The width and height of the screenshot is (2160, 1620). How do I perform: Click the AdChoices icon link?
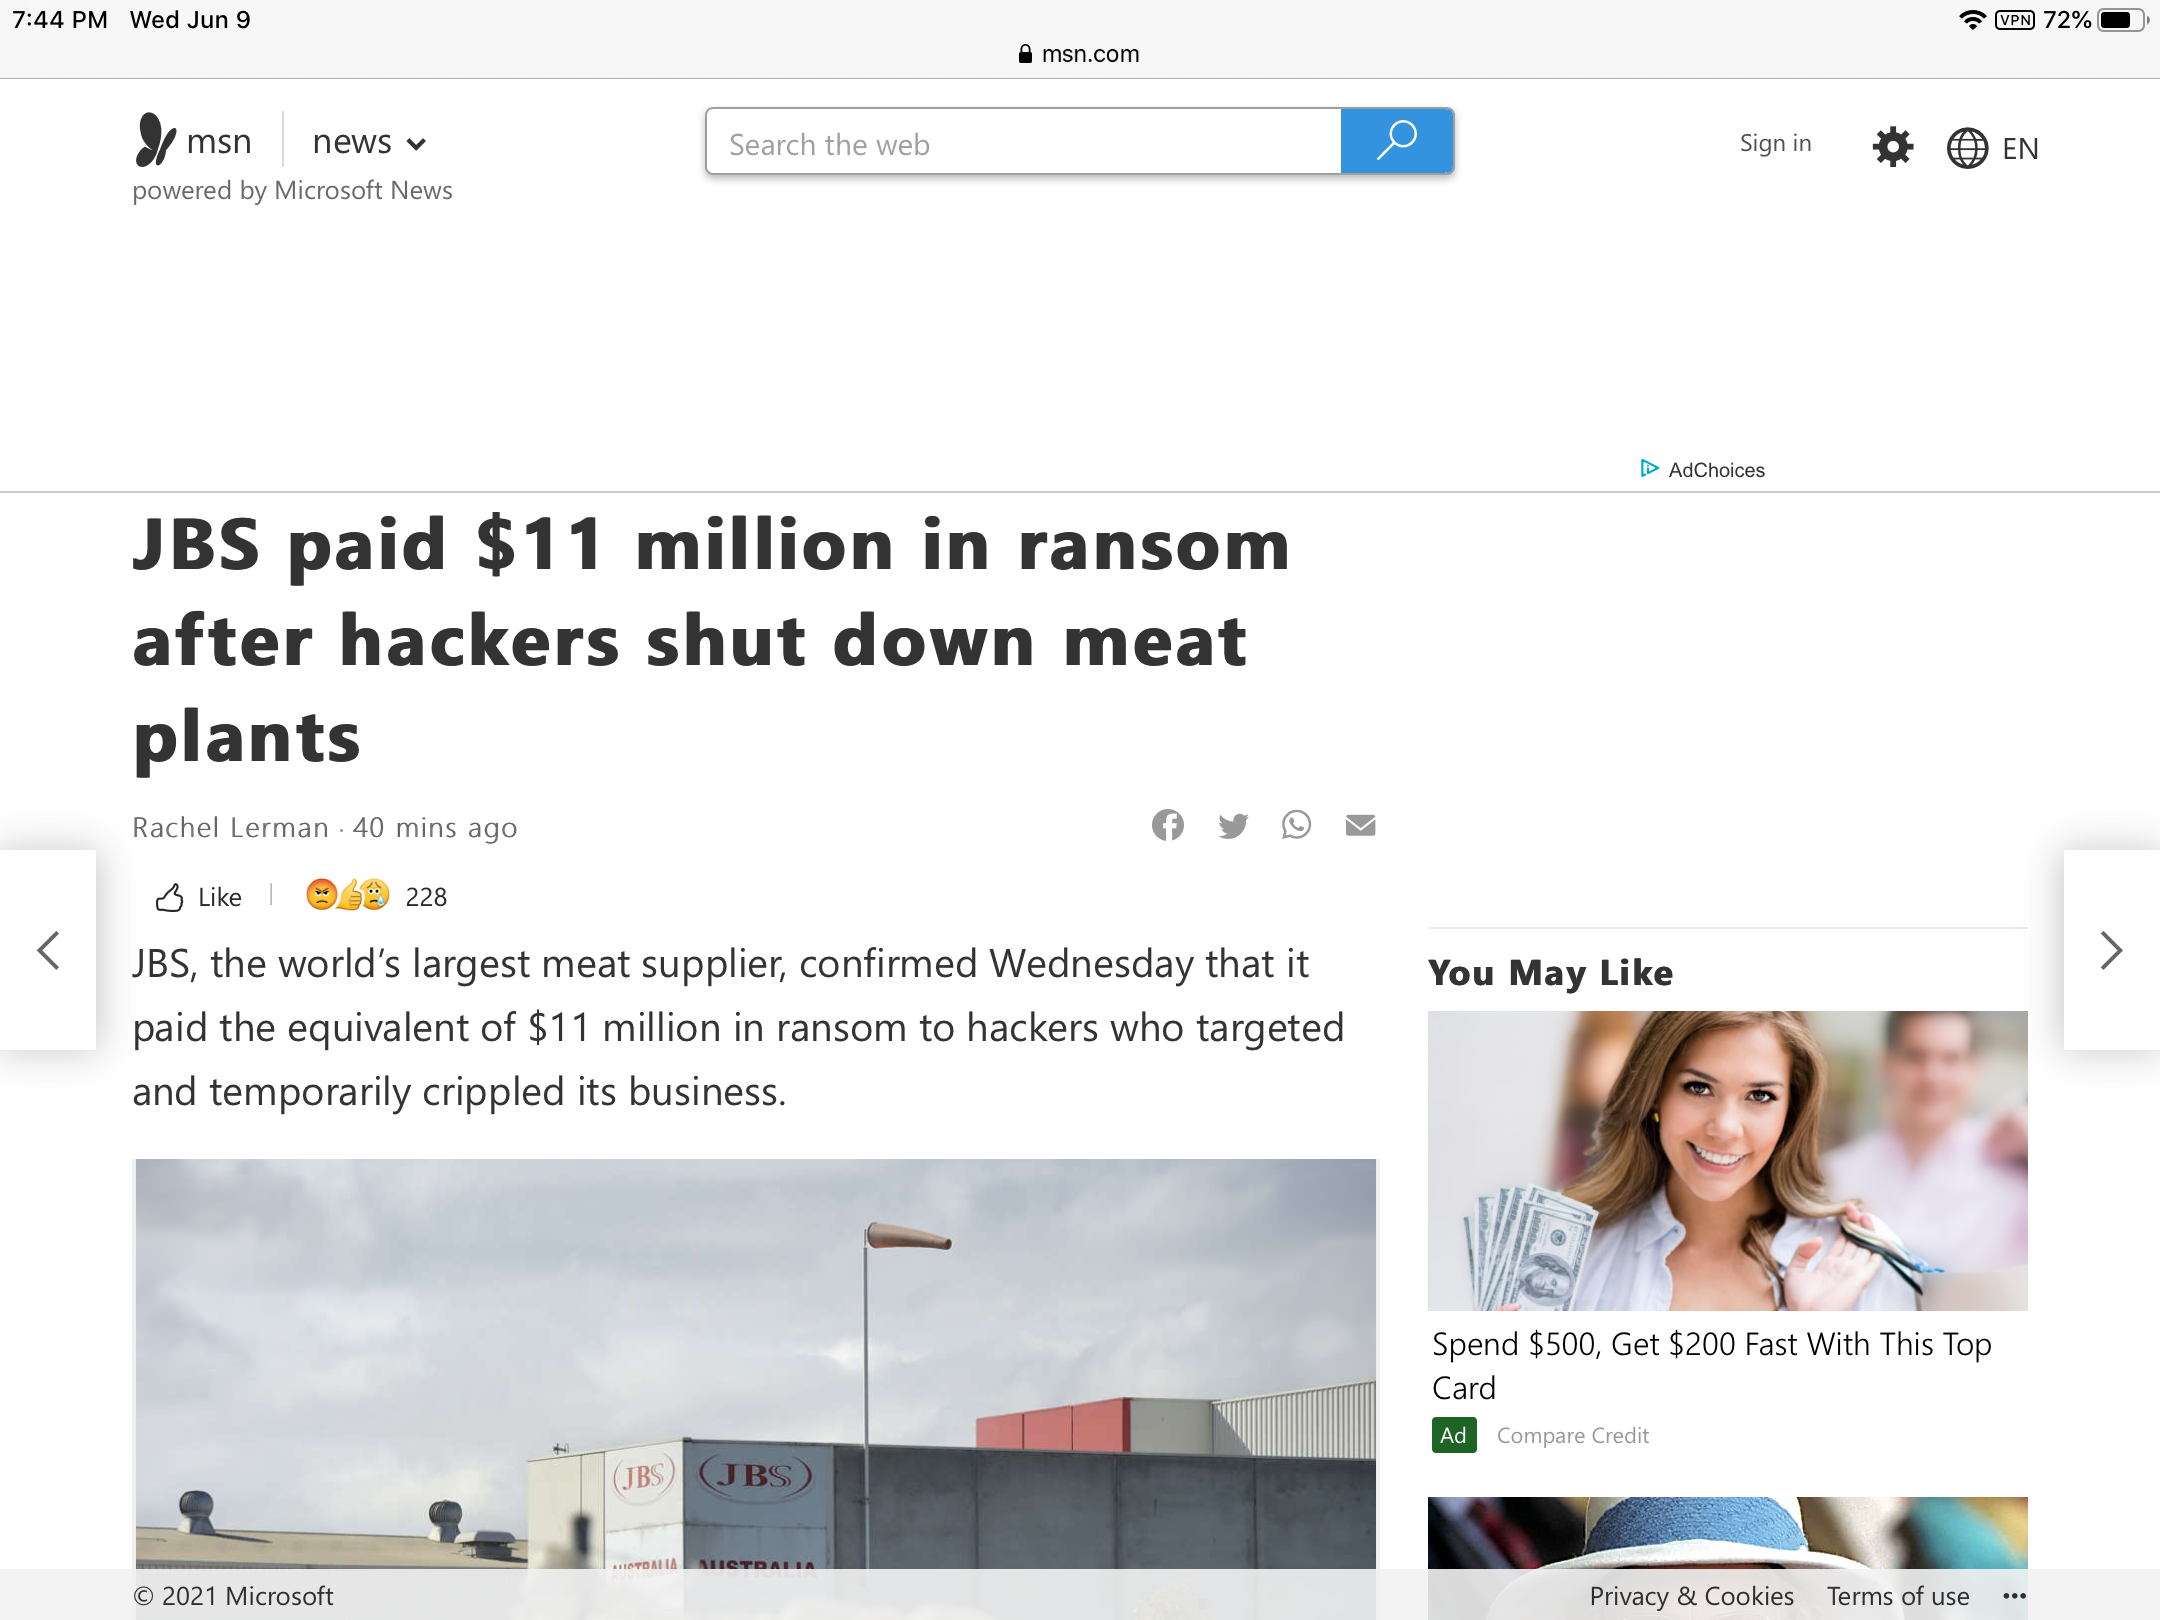[1702, 469]
